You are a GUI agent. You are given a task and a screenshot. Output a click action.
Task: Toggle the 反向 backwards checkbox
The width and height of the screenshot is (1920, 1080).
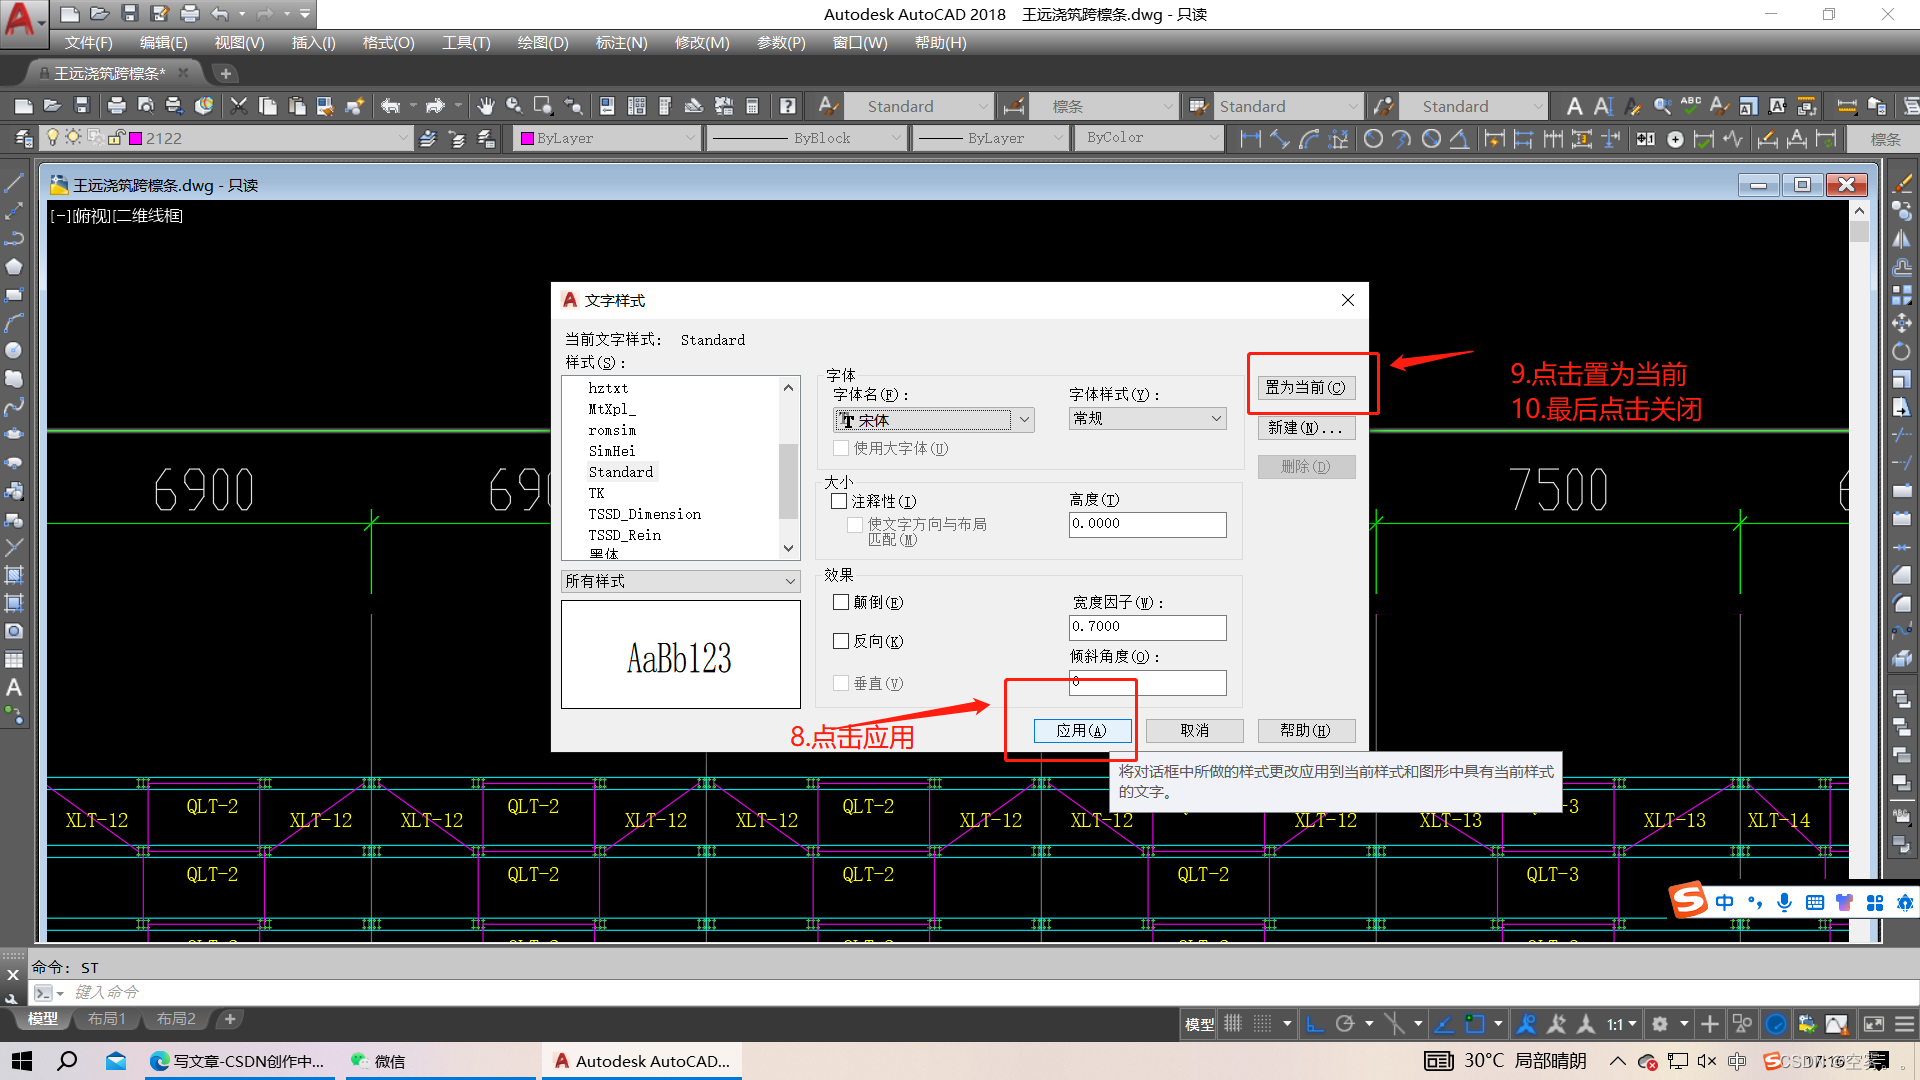coord(841,641)
